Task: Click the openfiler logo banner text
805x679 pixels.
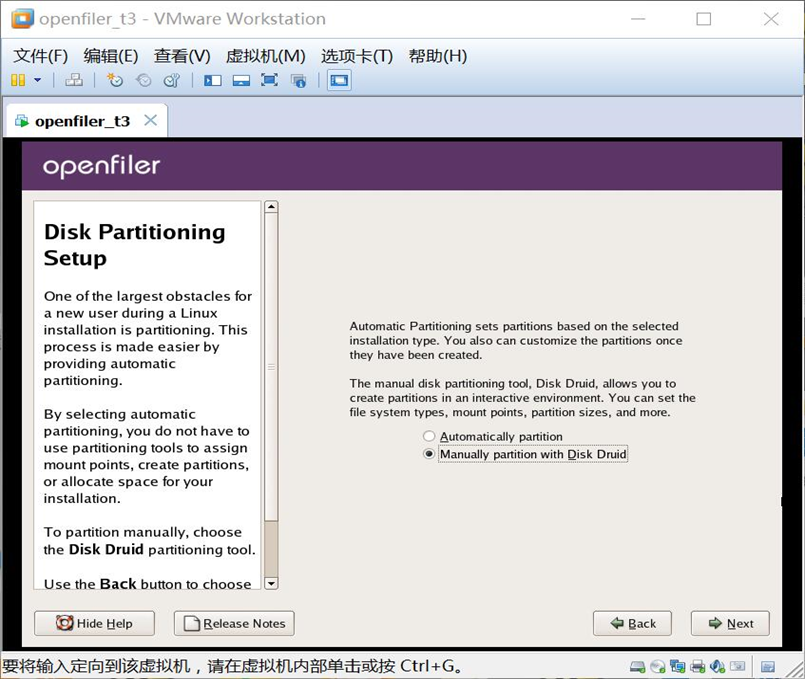Action: [102, 166]
